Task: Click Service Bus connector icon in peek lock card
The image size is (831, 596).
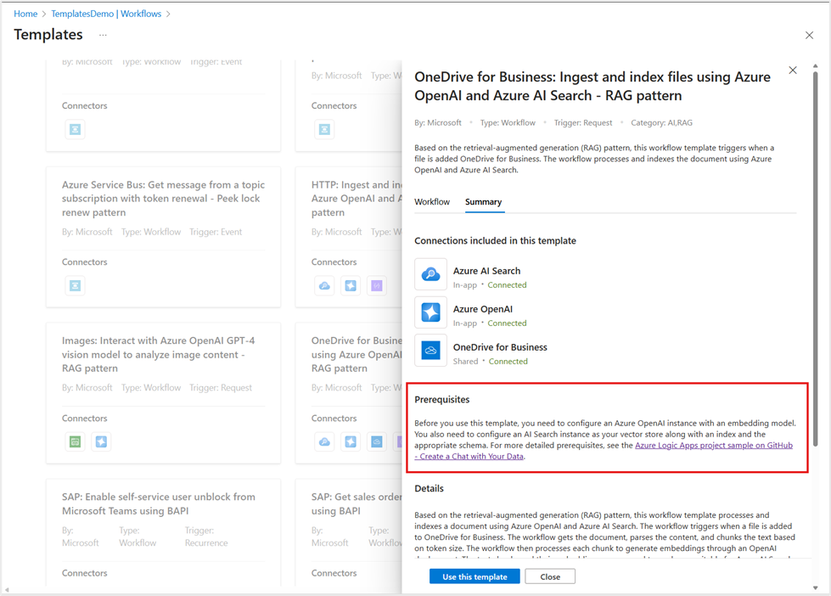Action: pos(75,286)
